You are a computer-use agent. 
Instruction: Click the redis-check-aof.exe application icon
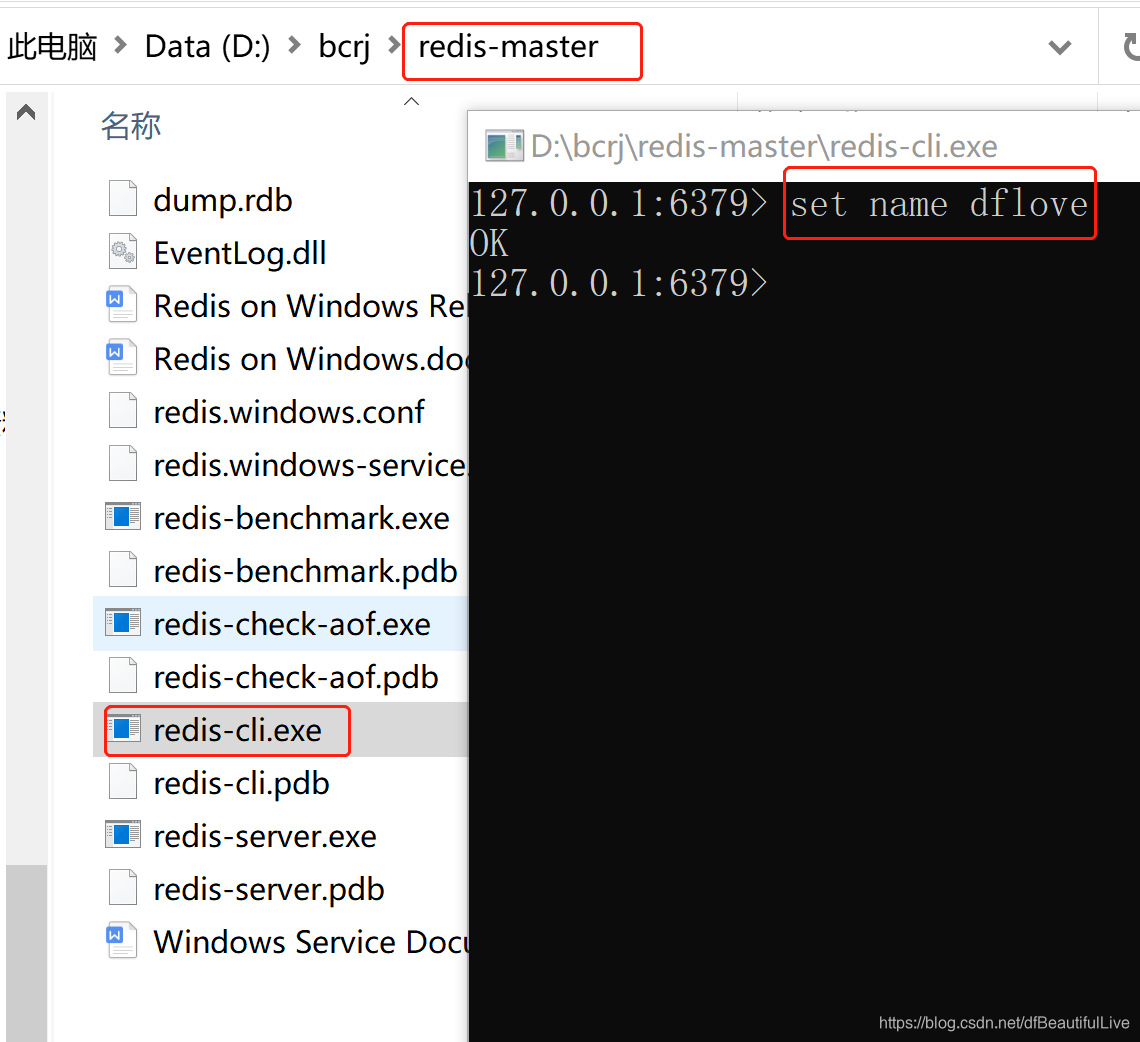(123, 622)
